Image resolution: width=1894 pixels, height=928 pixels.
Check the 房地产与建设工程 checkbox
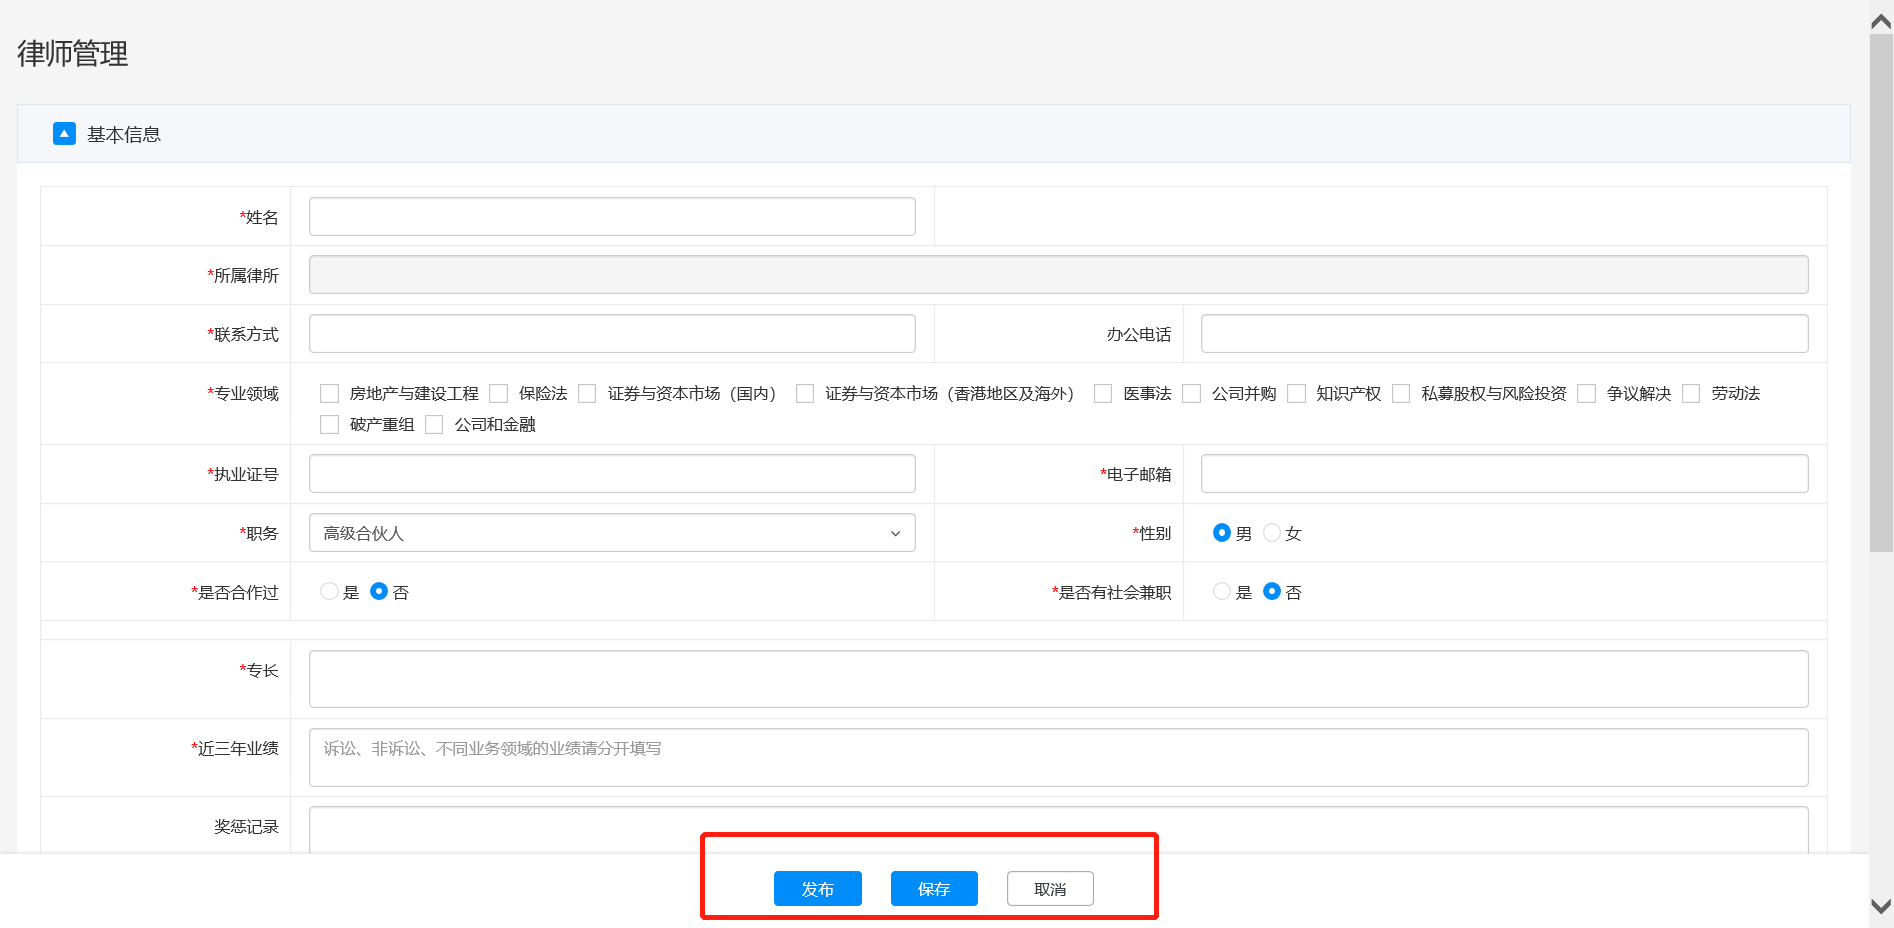coord(329,394)
